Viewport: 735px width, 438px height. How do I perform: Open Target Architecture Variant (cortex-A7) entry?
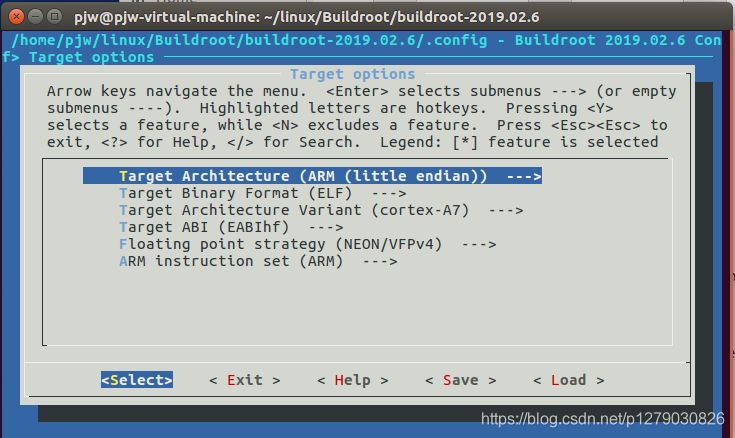pos(321,210)
